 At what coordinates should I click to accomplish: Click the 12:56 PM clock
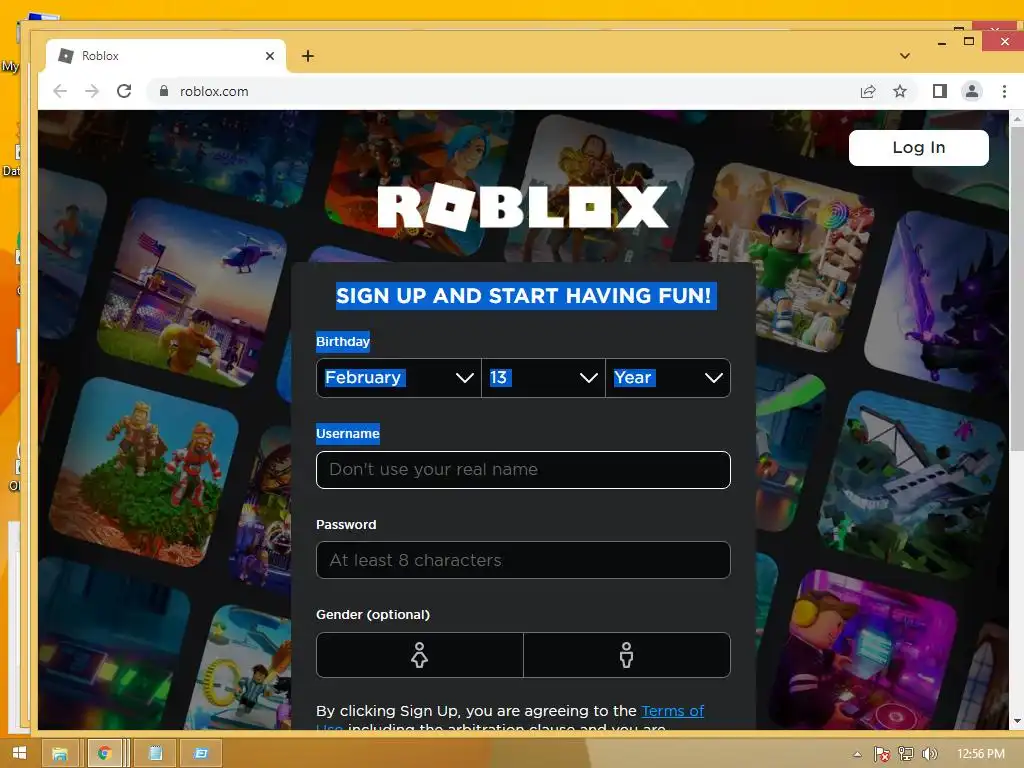[981, 754]
